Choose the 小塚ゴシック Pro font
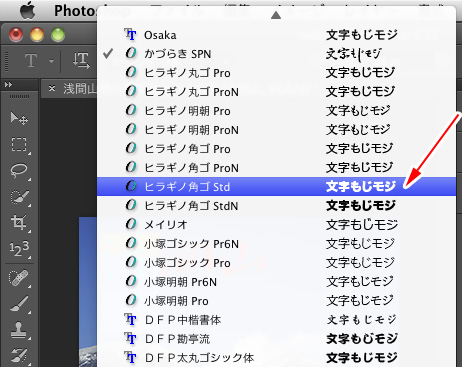 [276, 263]
